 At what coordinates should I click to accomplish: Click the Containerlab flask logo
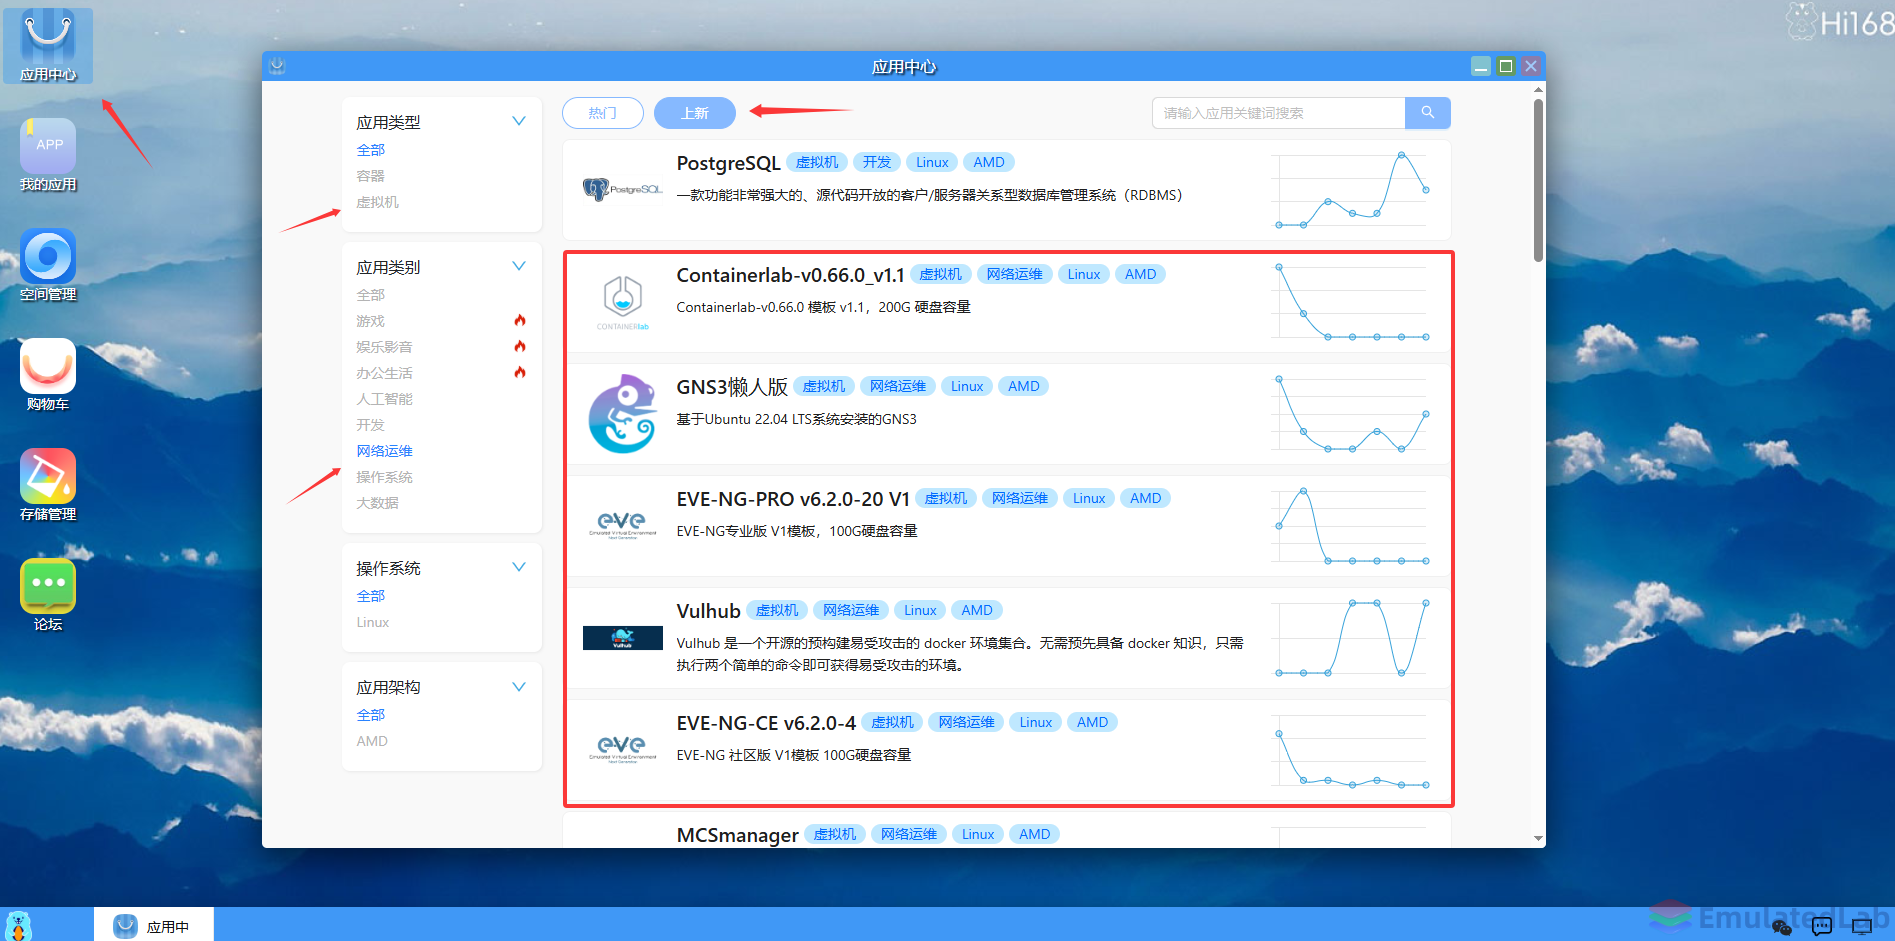point(622,302)
